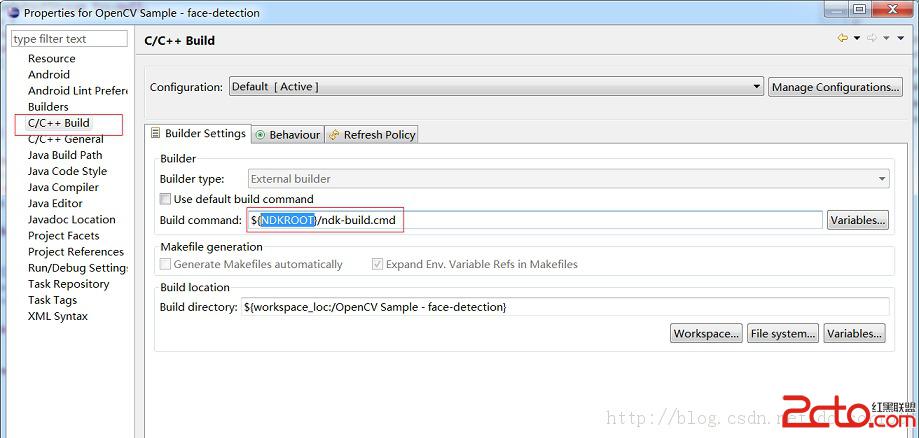This screenshot has height=438, width=919.
Task: Click the Behaviour tab green icon
Action: click(x=260, y=135)
